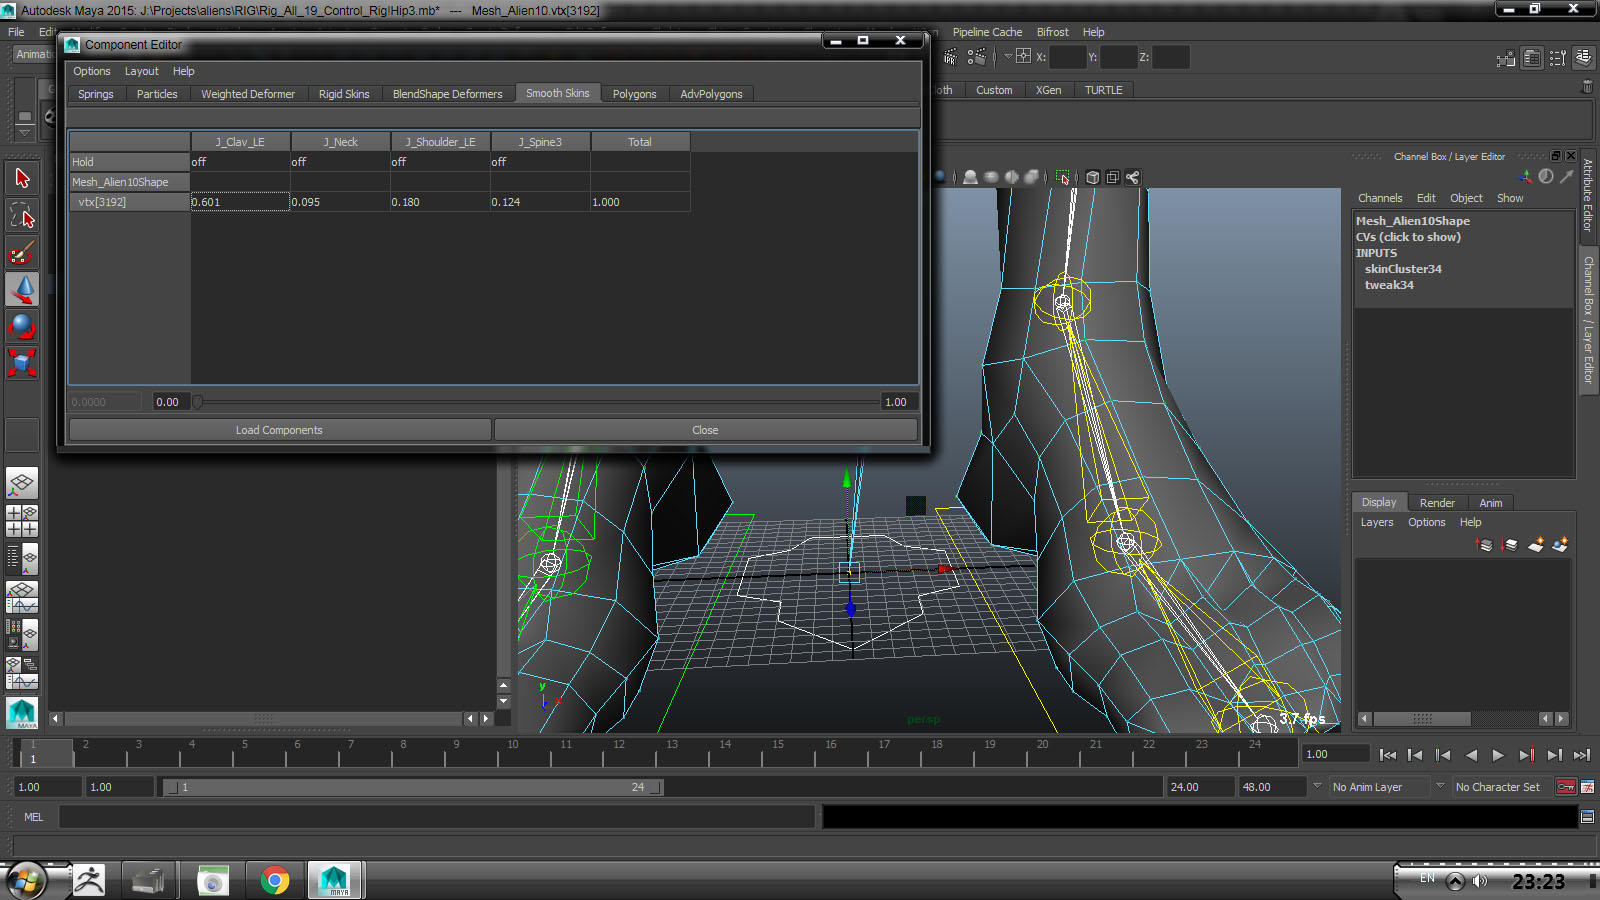Activate the Paint Selection tool

(x=22, y=252)
